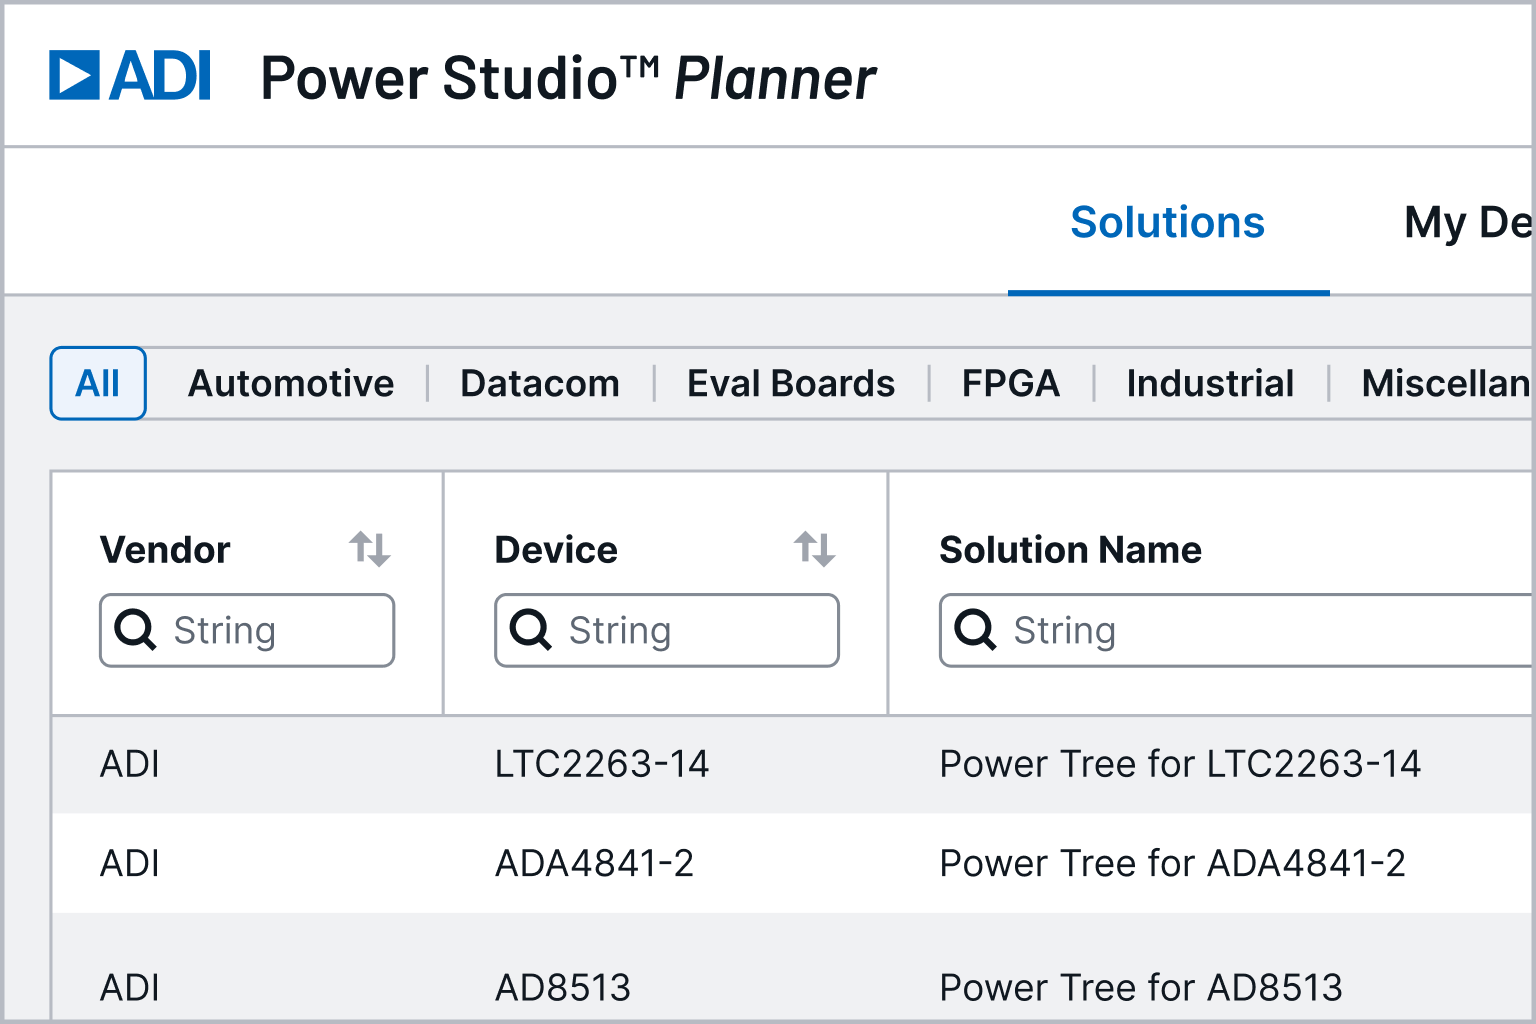Filter solutions by Datacom
This screenshot has width=1536, height=1024.
point(539,383)
